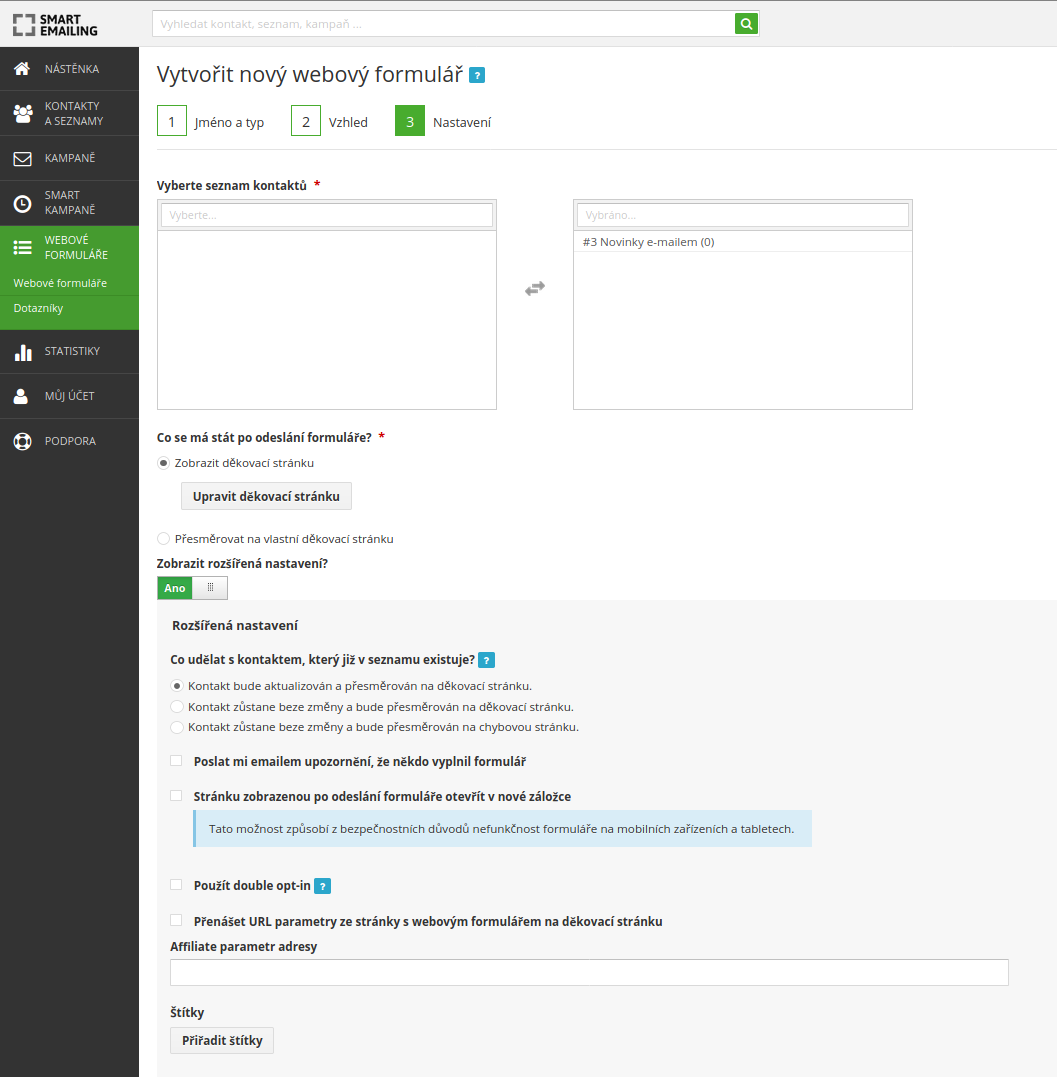Check Přenášet URL parametry option
Screen dimensions: 1057x1077
(x=177, y=920)
